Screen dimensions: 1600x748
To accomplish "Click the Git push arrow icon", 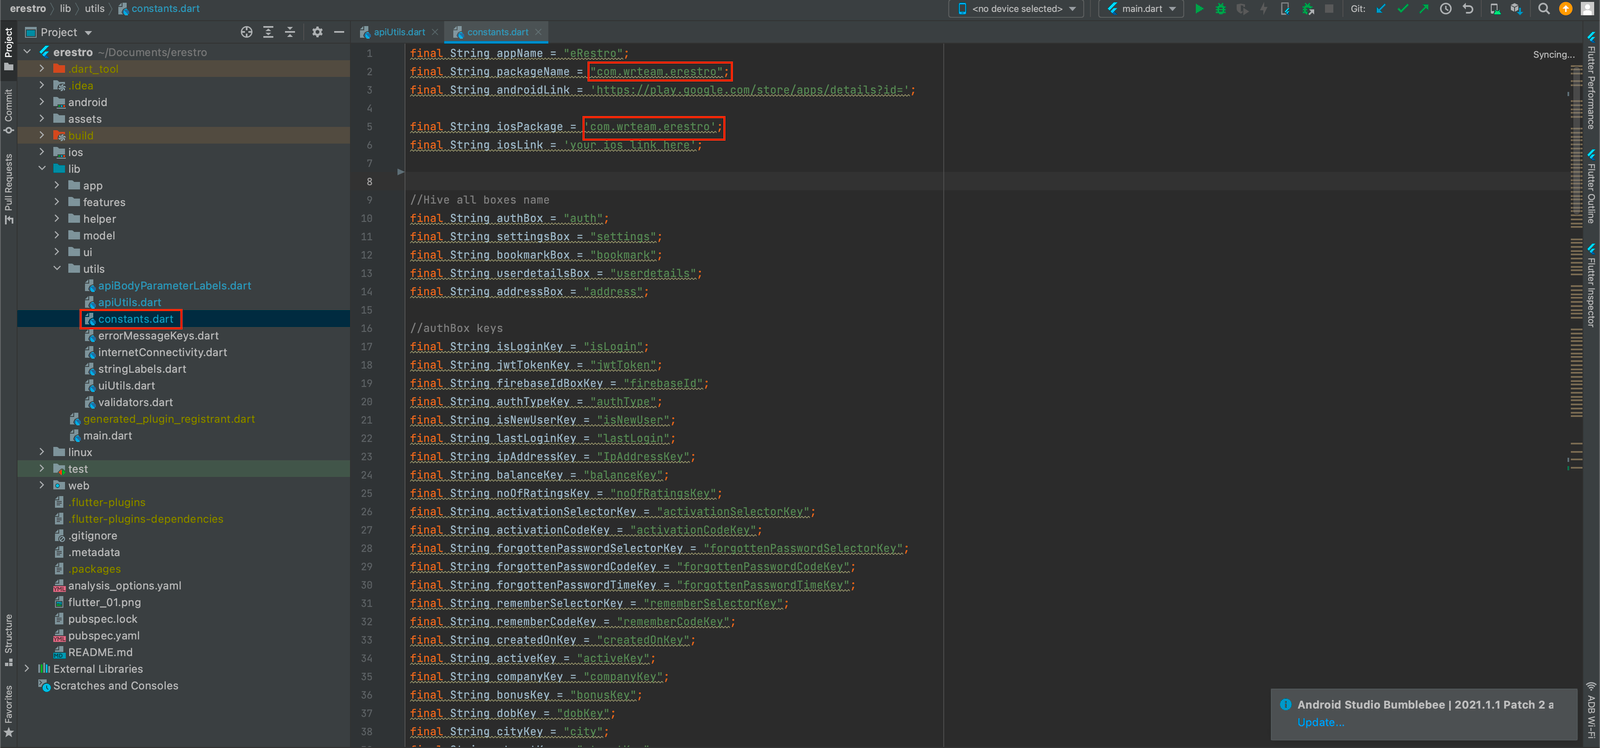I will tap(1423, 9).
